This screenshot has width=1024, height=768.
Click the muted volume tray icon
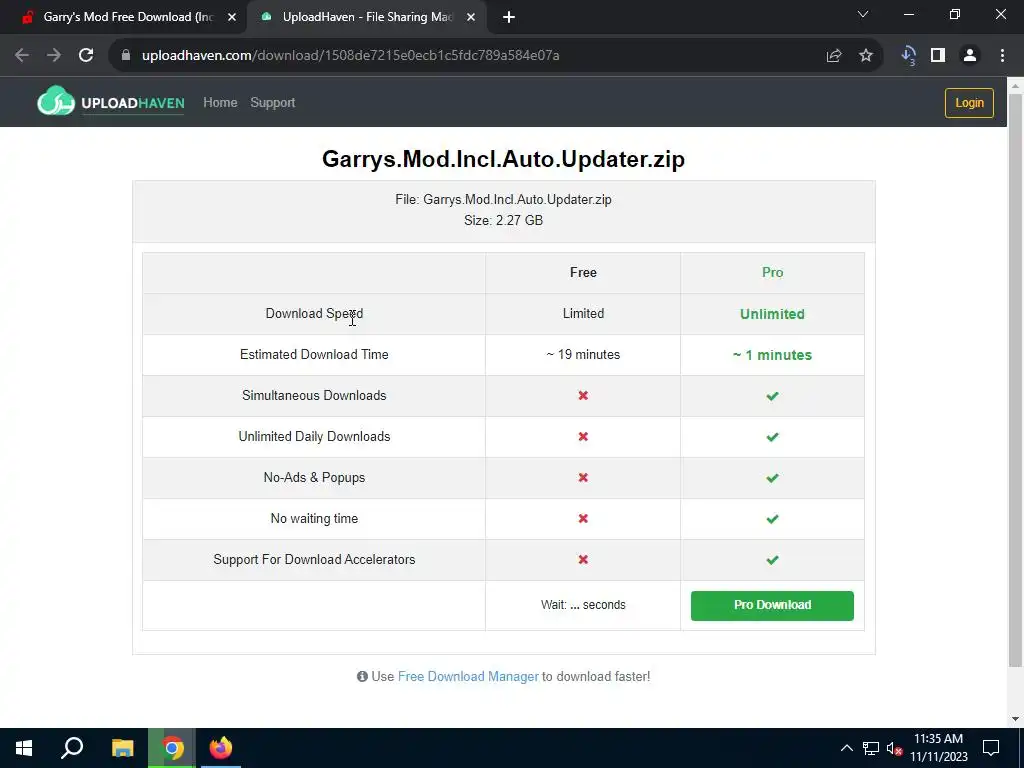(894, 748)
